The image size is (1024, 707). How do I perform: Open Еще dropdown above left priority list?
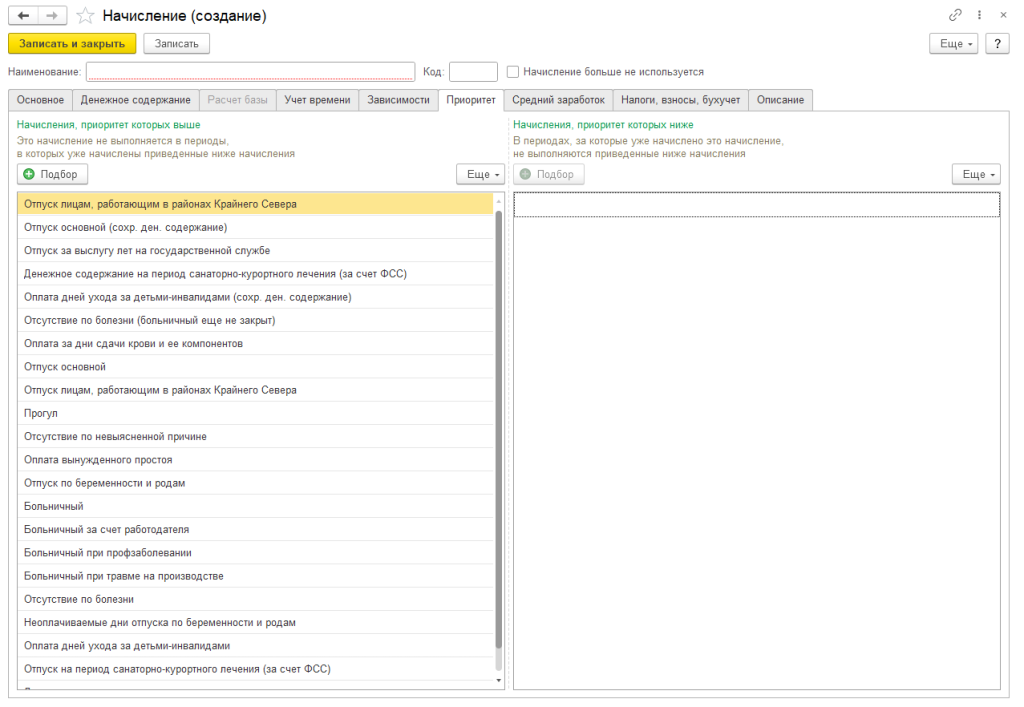pyautogui.click(x=479, y=174)
